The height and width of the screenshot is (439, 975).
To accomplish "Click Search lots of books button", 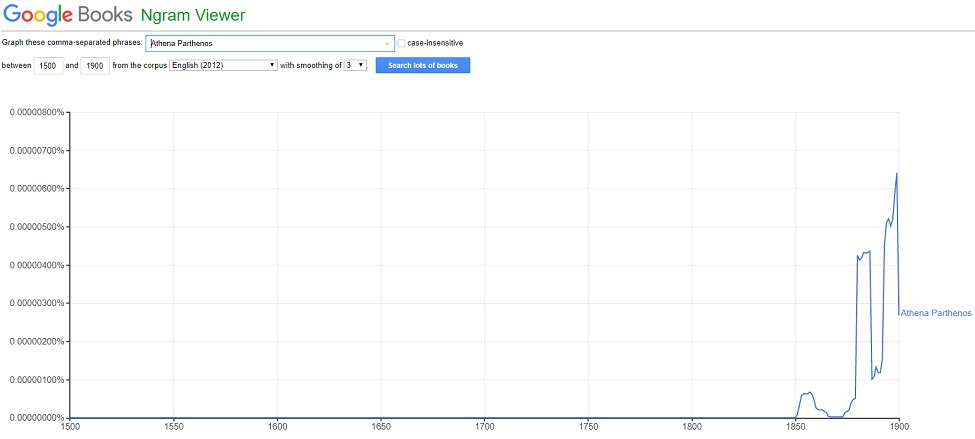I will (423, 65).
